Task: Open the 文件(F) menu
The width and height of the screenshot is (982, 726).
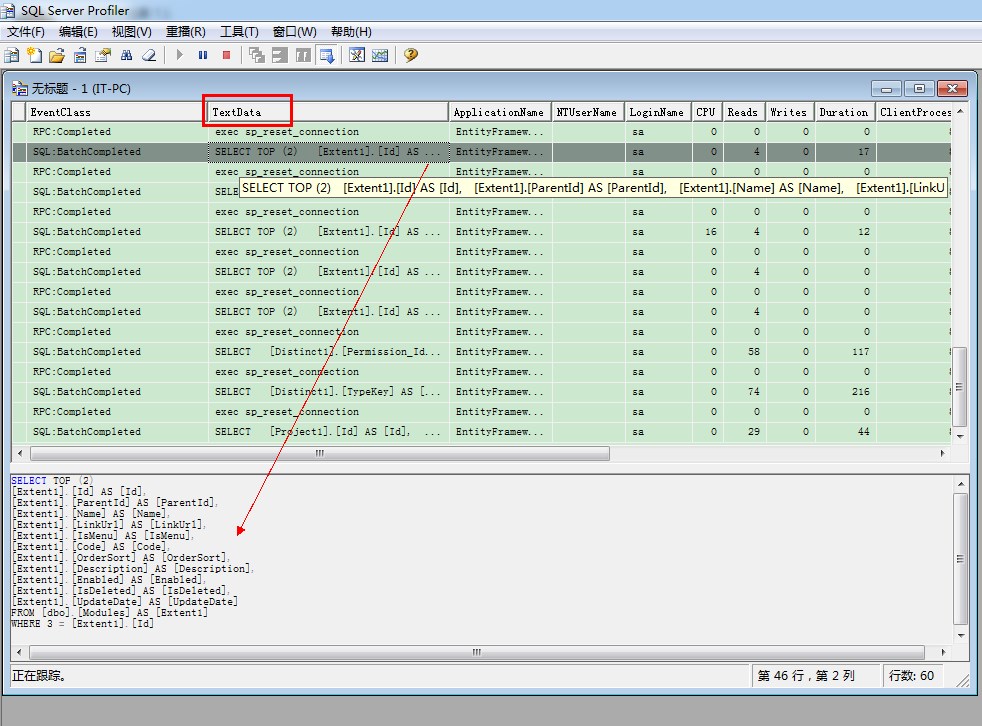Action: [26, 32]
